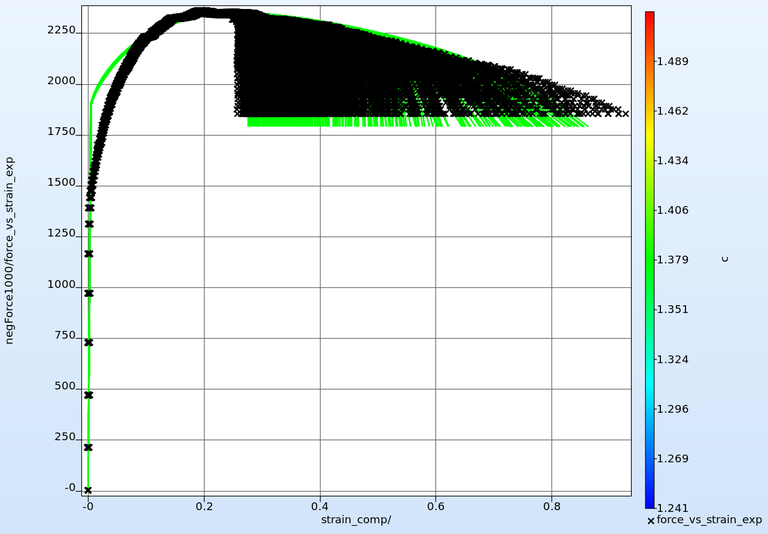Click the force_vs_strain_exp legend label
The width and height of the screenshot is (768, 534).
tap(709, 521)
